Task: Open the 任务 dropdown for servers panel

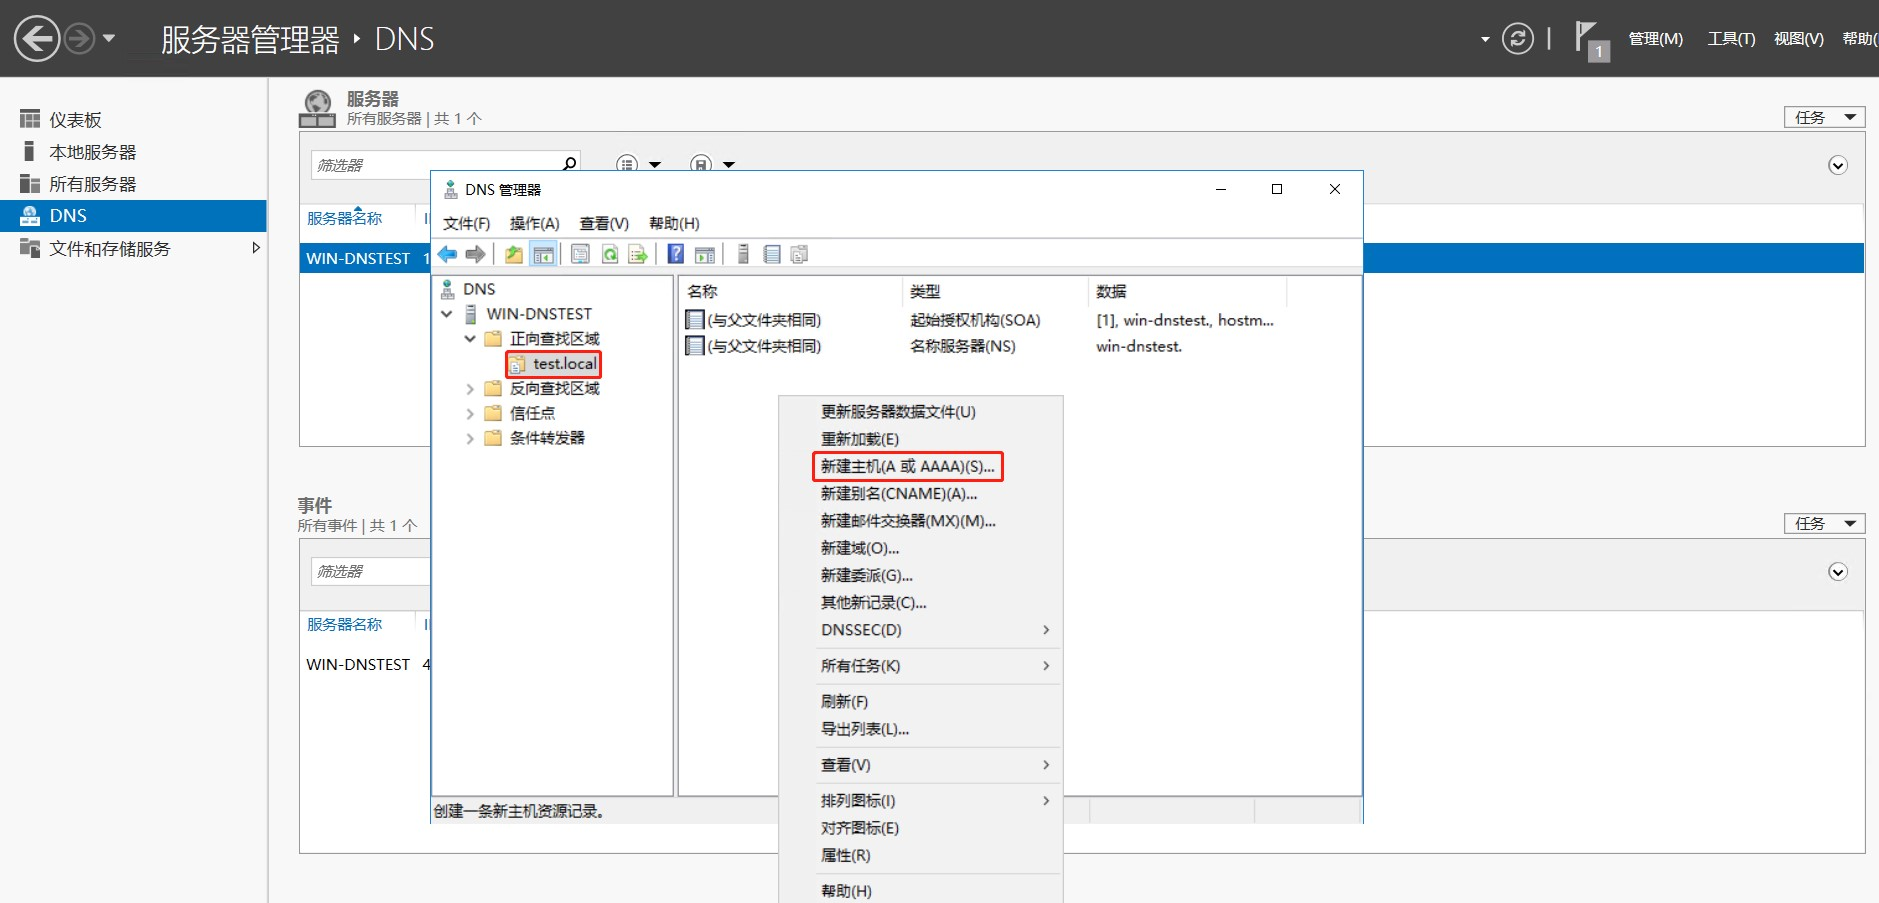Action: [x=1823, y=117]
